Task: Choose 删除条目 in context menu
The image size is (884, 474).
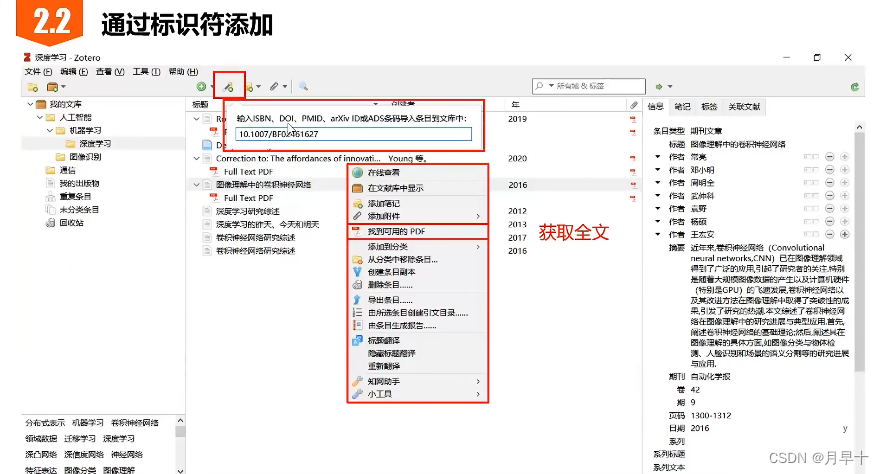Action: 417,285
